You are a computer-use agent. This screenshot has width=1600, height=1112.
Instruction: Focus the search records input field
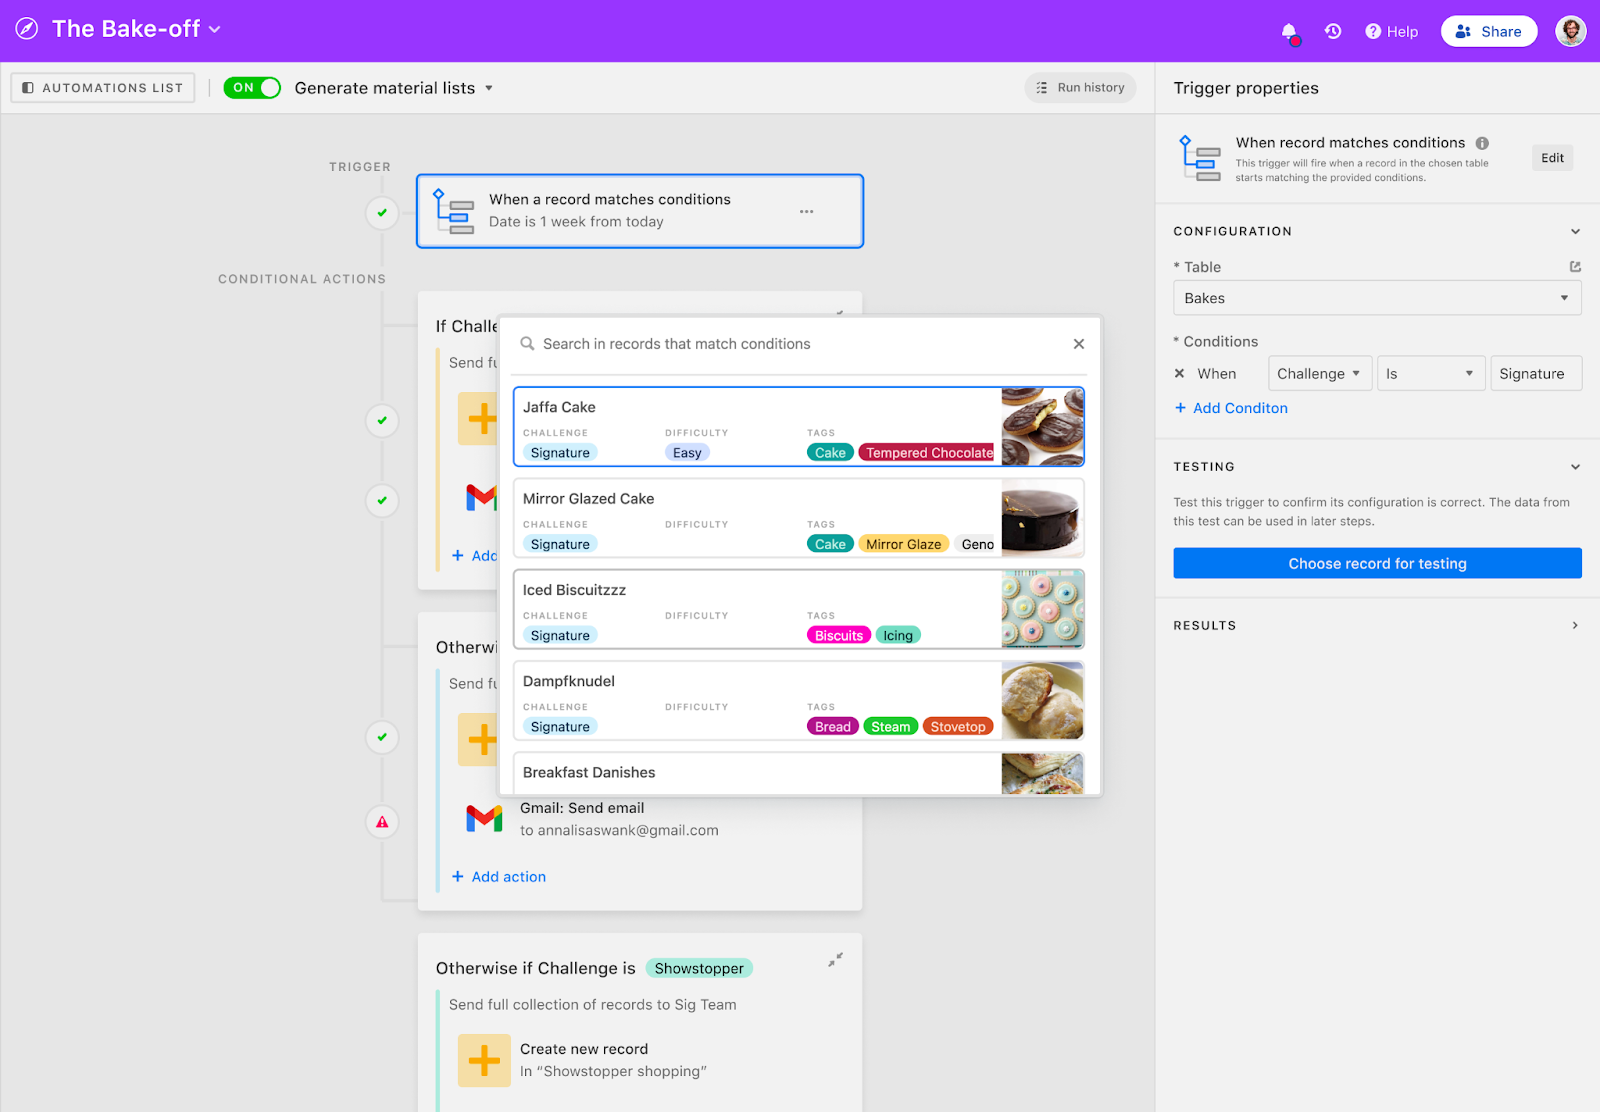[x=800, y=344]
